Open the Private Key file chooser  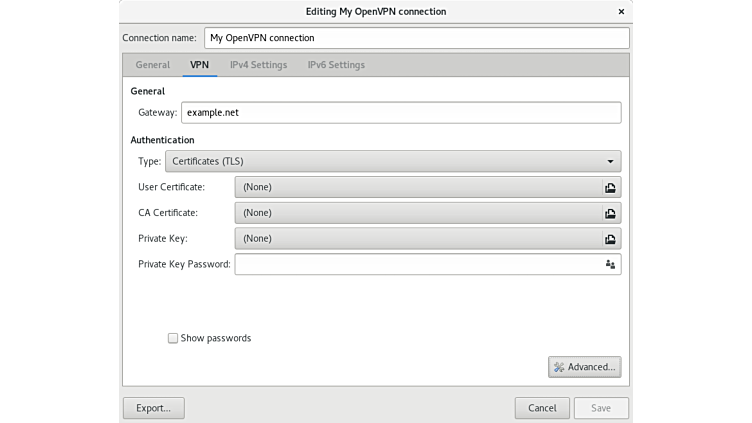pyautogui.click(x=417, y=239)
